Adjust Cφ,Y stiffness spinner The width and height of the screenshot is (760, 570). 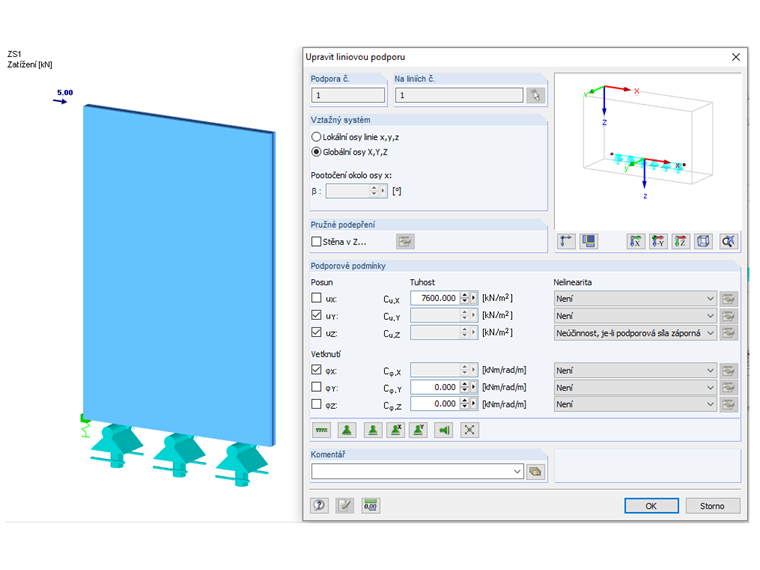click(464, 387)
